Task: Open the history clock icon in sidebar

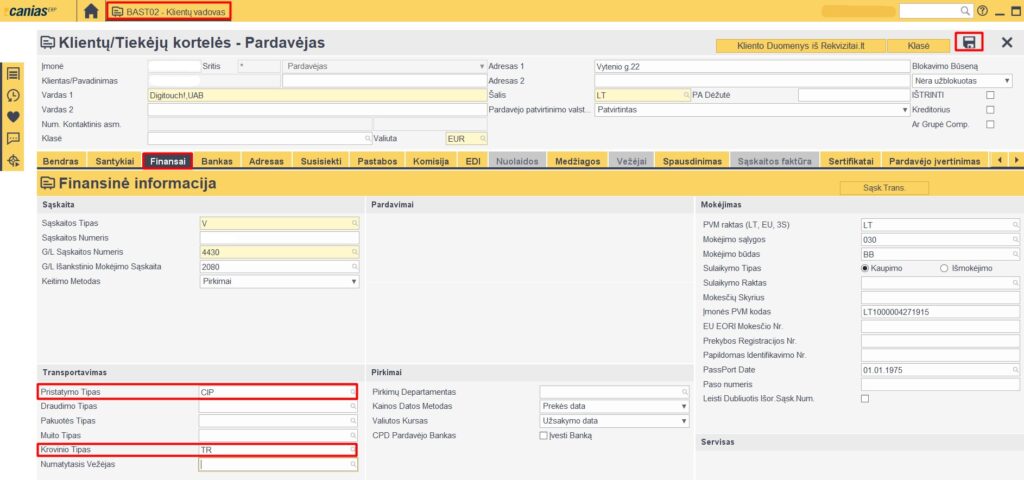Action: 13,95
